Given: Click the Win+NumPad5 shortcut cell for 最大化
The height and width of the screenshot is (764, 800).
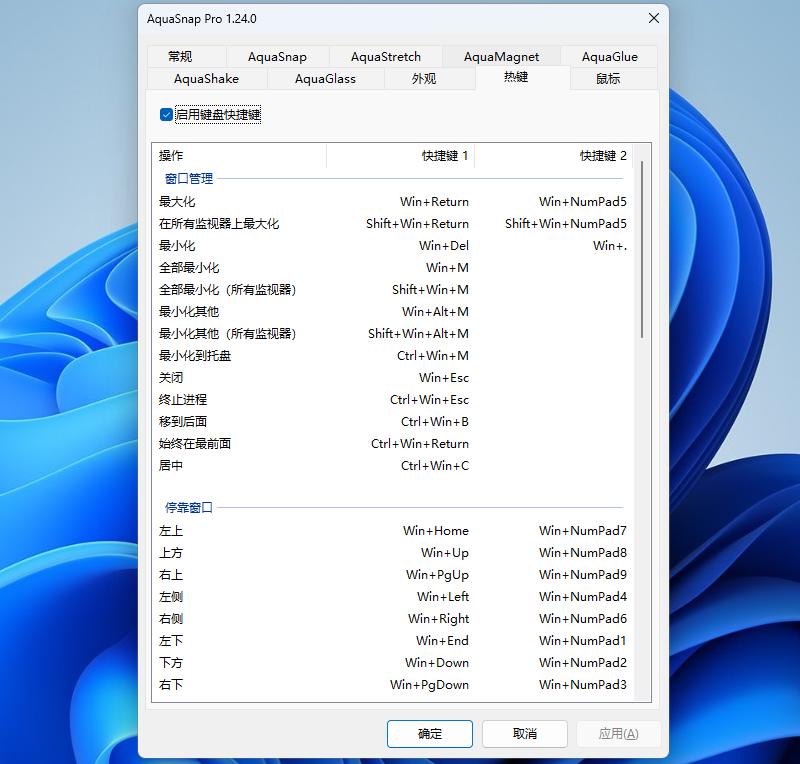Looking at the screenshot, I should (x=583, y=202).
